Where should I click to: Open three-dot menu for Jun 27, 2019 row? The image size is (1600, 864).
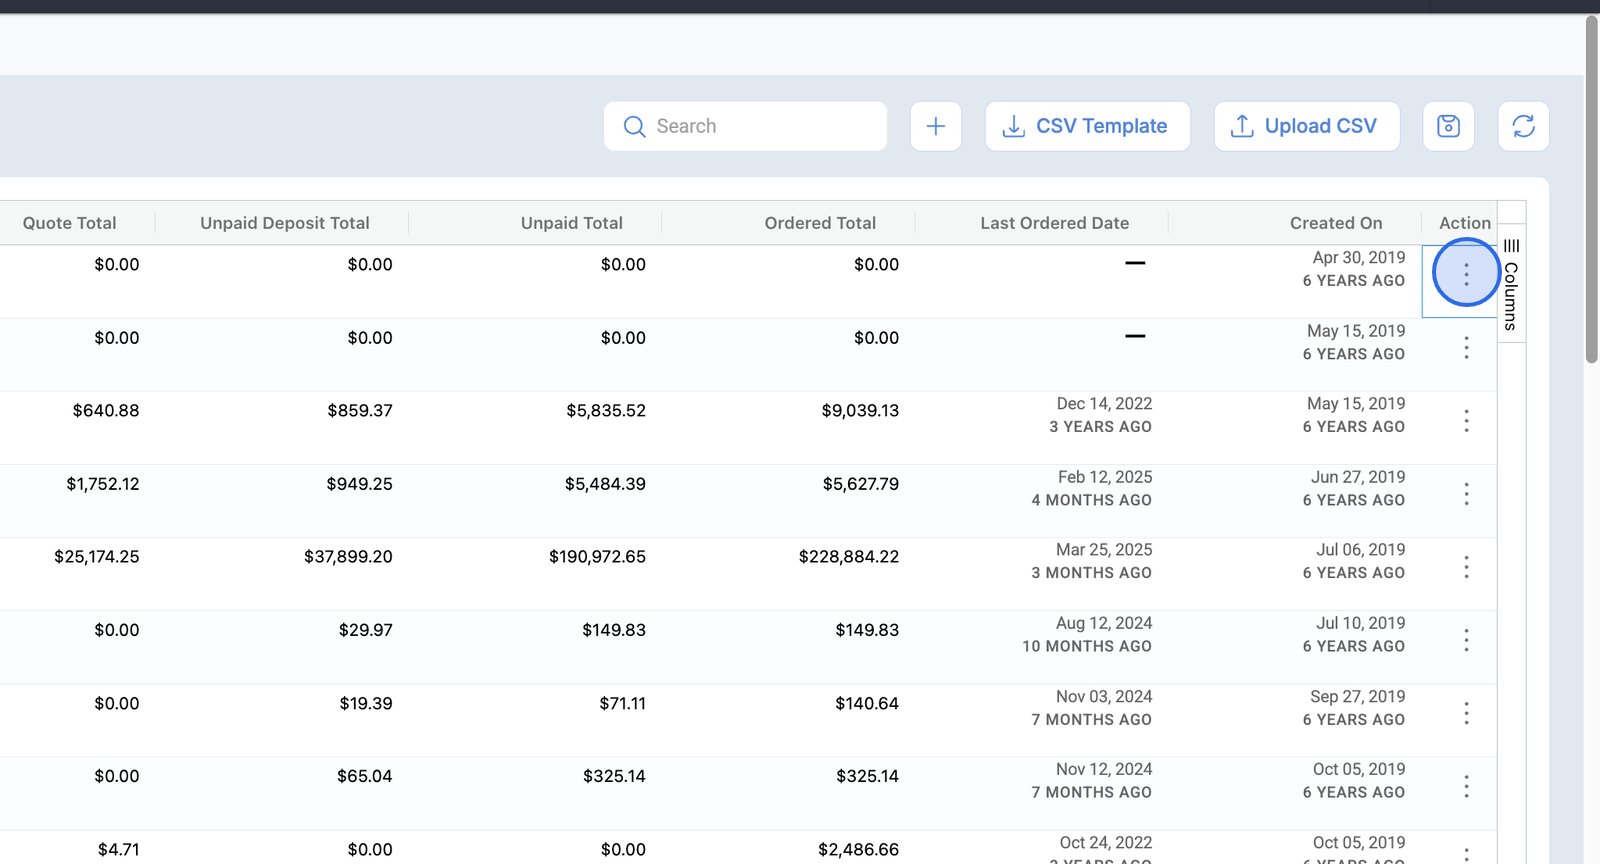[x=1466, y=494]
